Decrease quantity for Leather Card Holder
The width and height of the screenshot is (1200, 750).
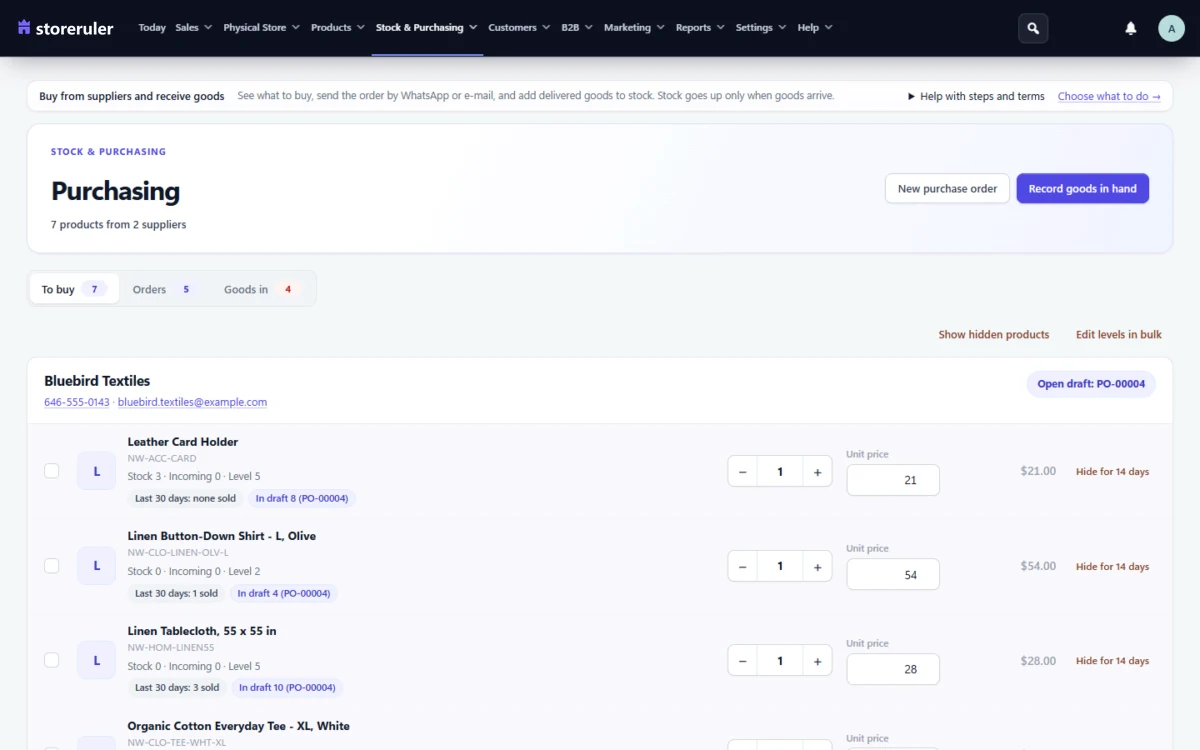[x=742, y=471]
